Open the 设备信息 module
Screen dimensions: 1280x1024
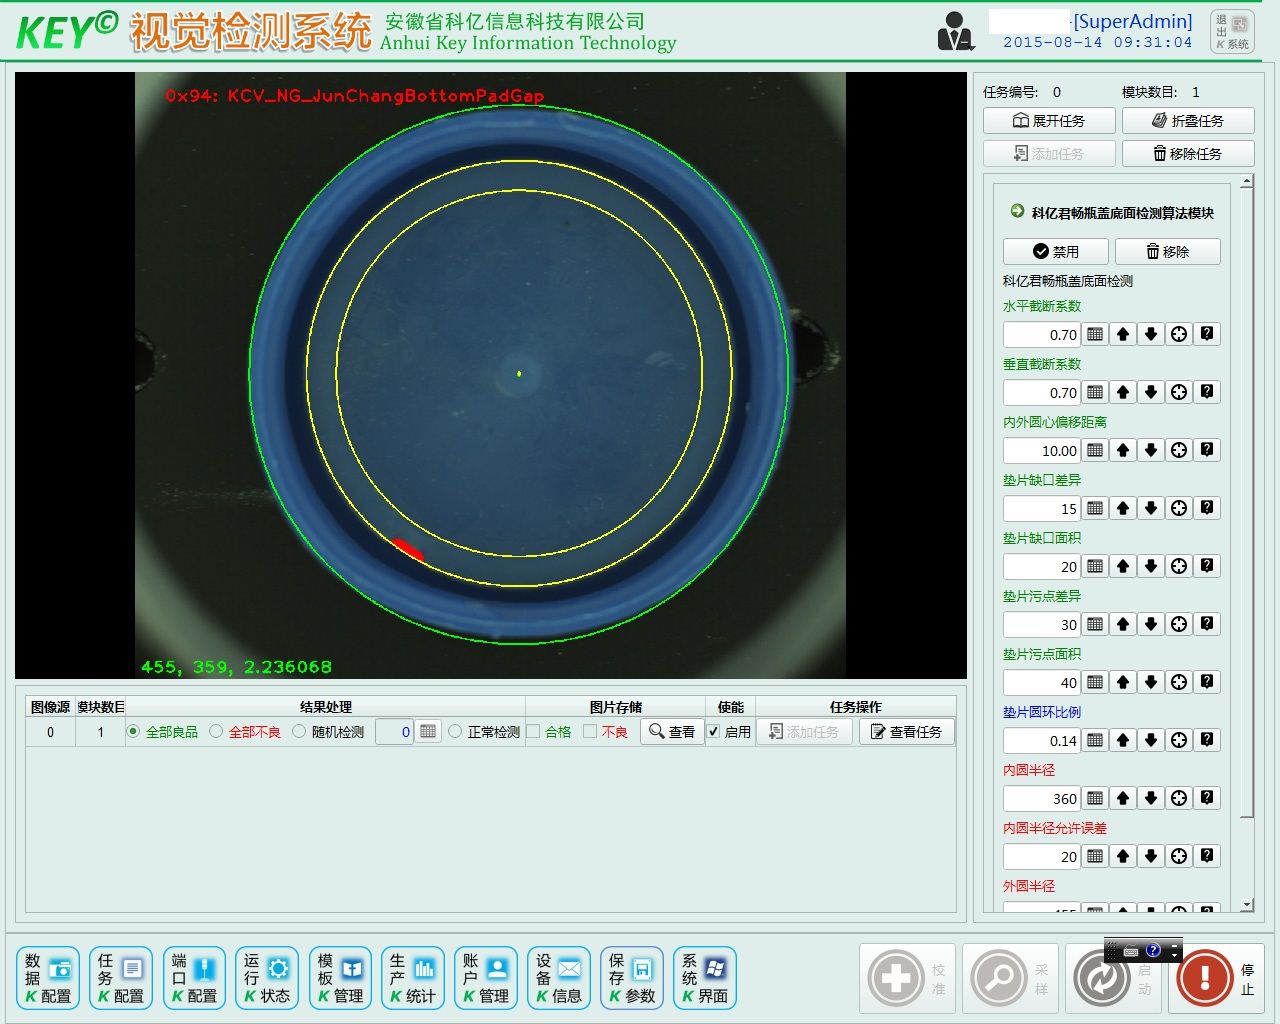(x=559, y=978)
